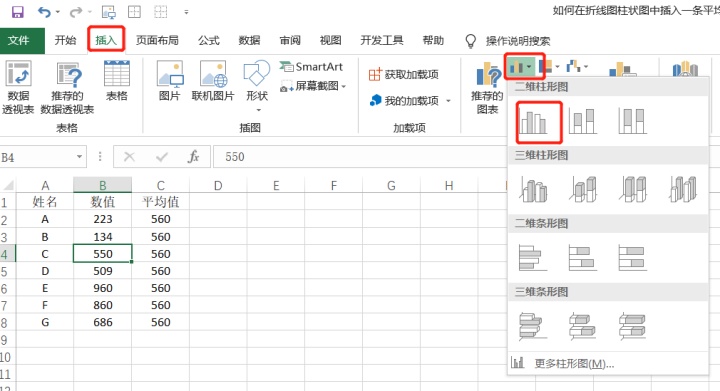Click the 操作说明搜索 search box
This screenshot has width=720, height=391.
click(x=518, y=41)
